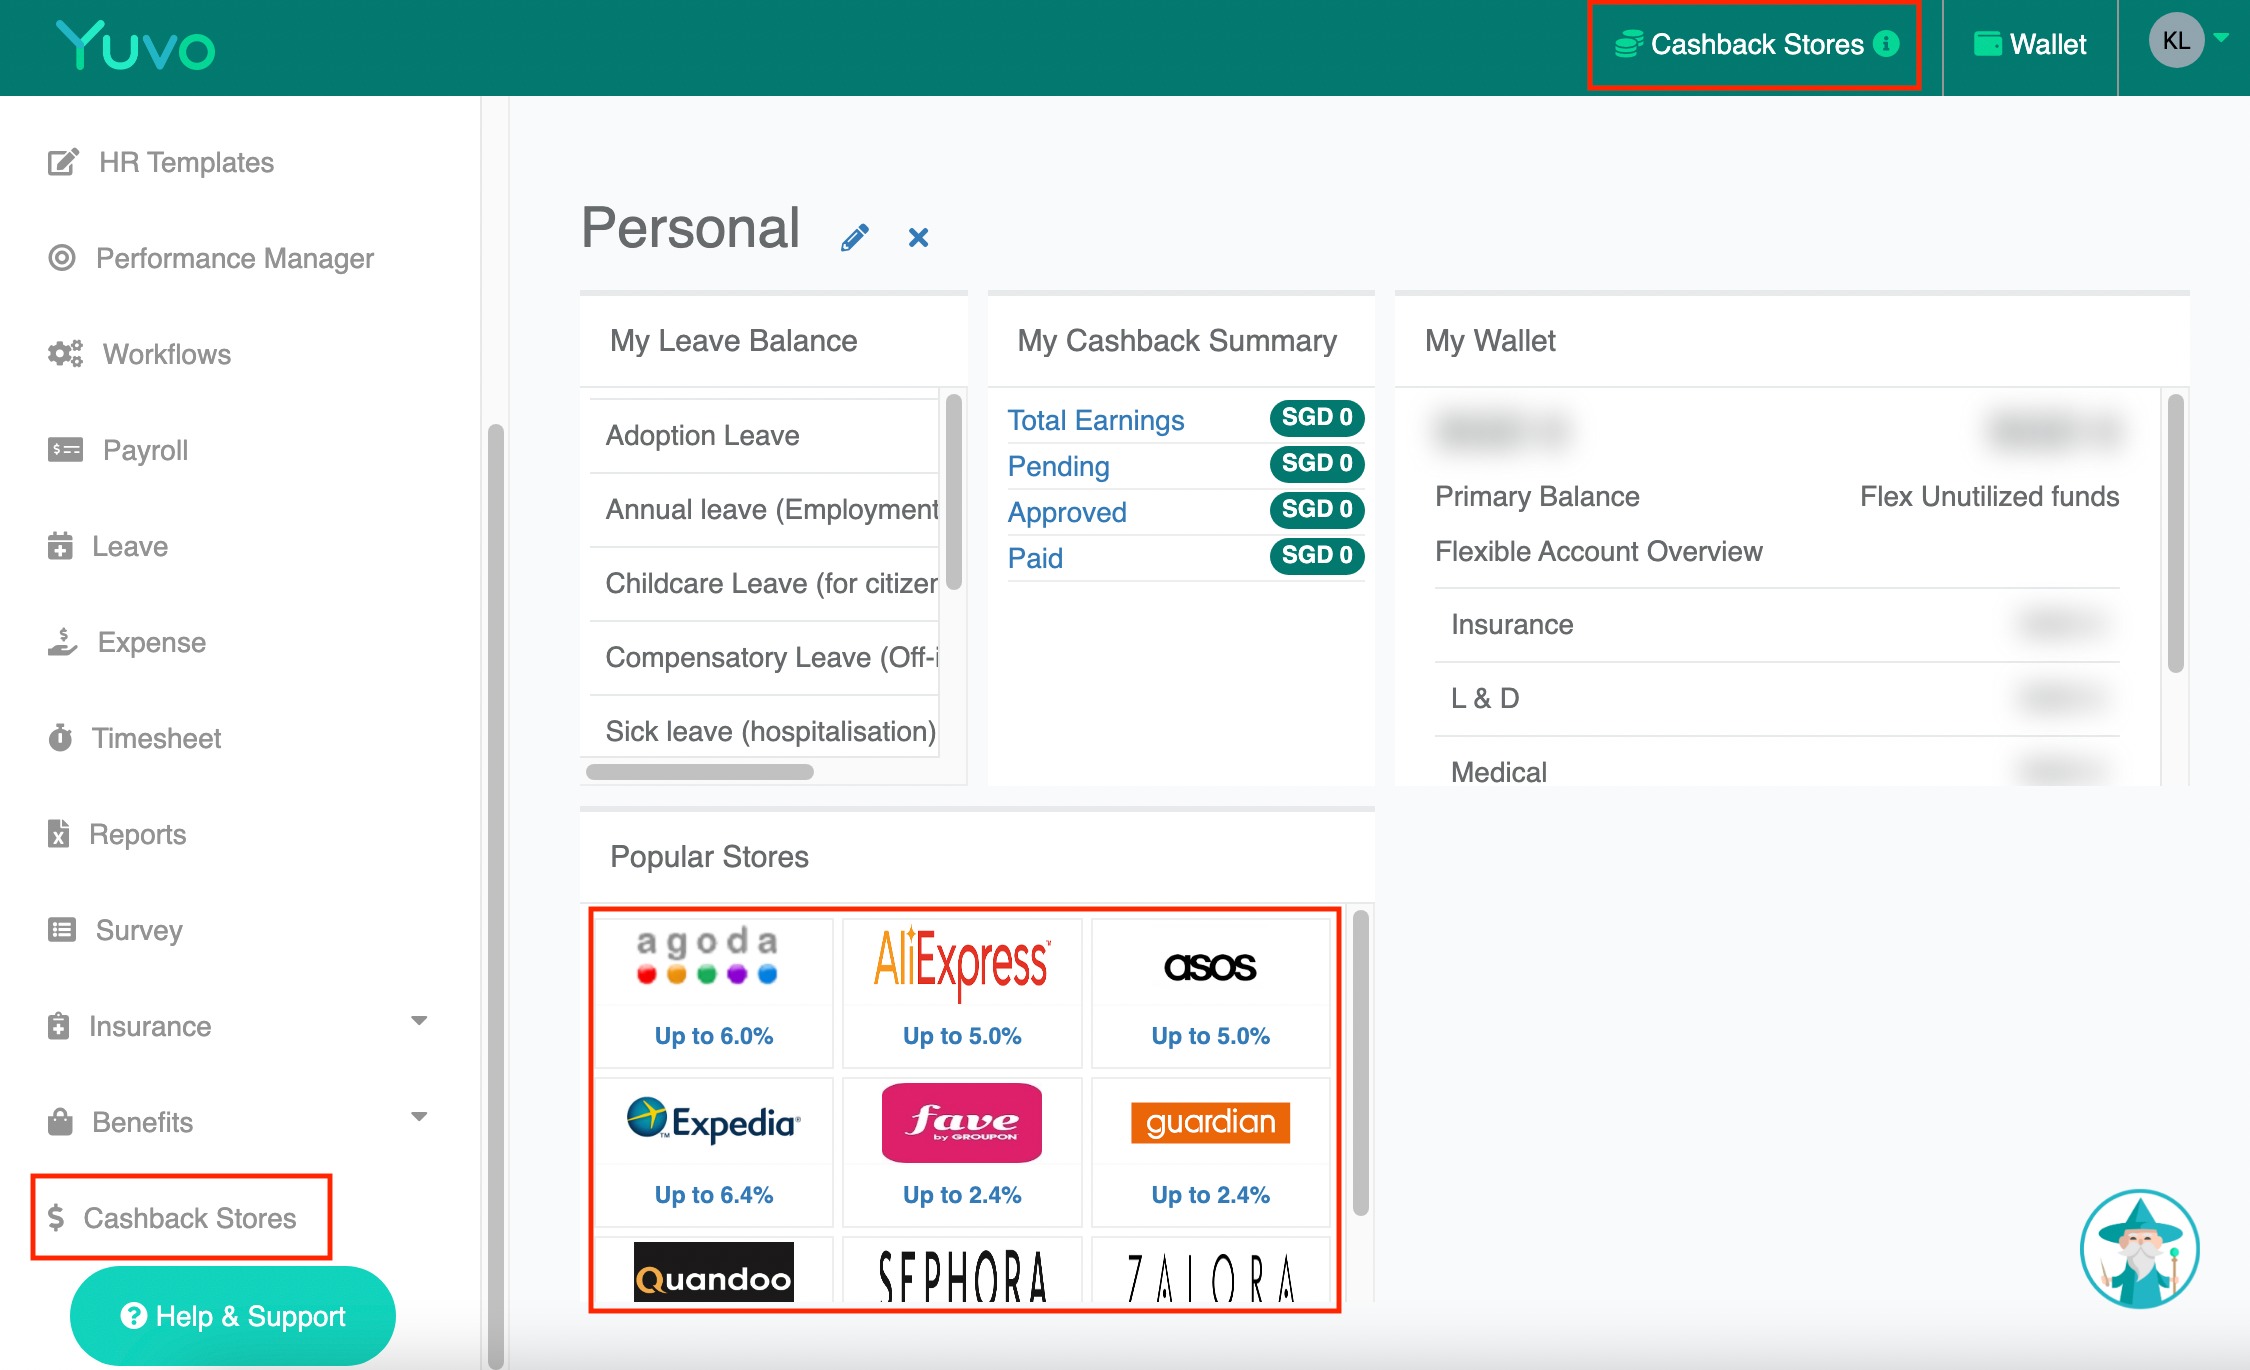The width and height of the screenshot is (2250, 1370).
Task: Click the Insurance row in My Wallet
Action: pos(1777,625)
